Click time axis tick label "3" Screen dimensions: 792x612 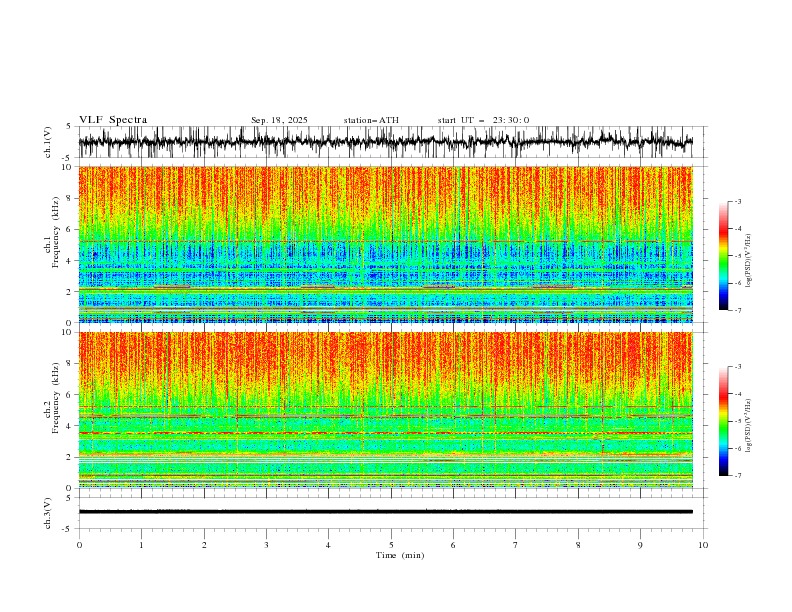266,545
